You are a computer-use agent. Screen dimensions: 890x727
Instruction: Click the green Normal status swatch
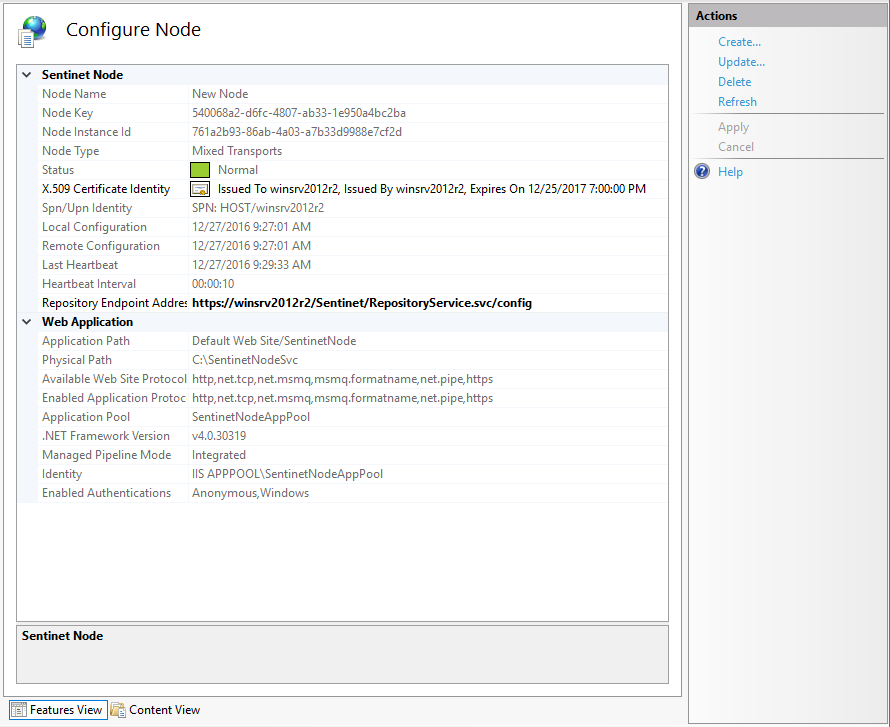tap(200, 170)
